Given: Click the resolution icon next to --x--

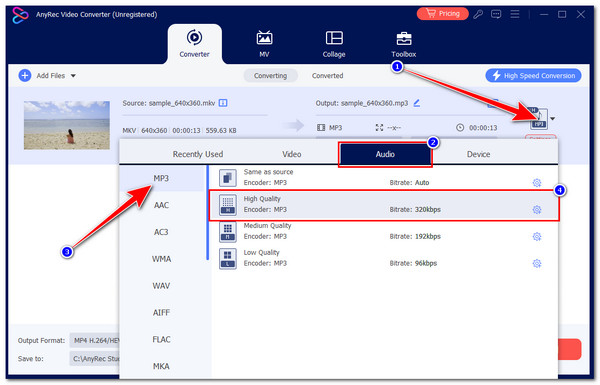Looking at the screenshot, I should (x=379, y=127).
